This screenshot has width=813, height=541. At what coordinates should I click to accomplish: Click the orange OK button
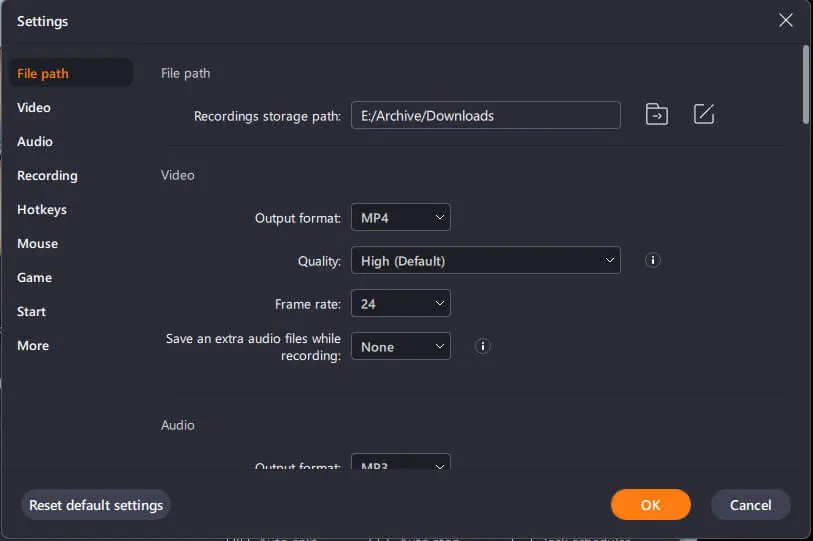[x=650, y=505]
